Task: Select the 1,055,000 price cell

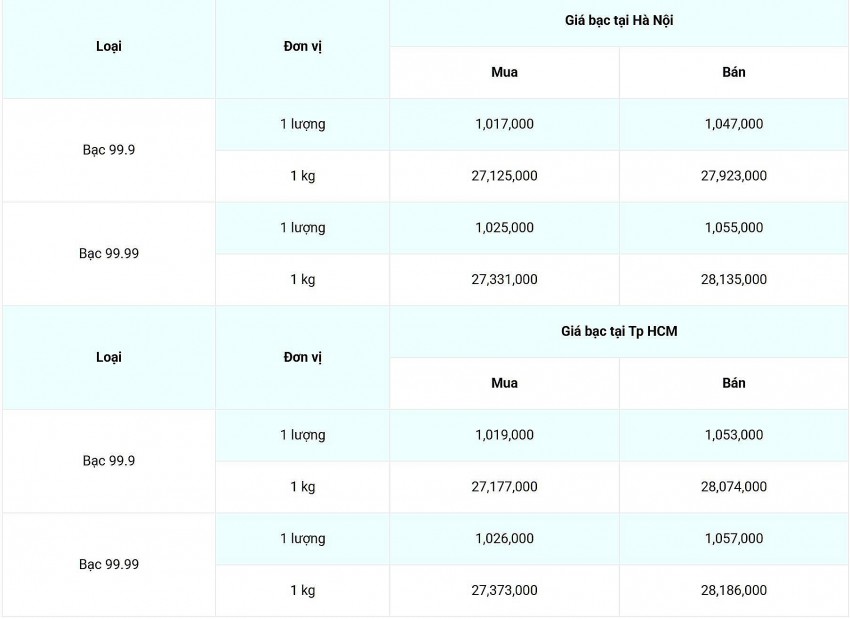Action: point(733,228)
